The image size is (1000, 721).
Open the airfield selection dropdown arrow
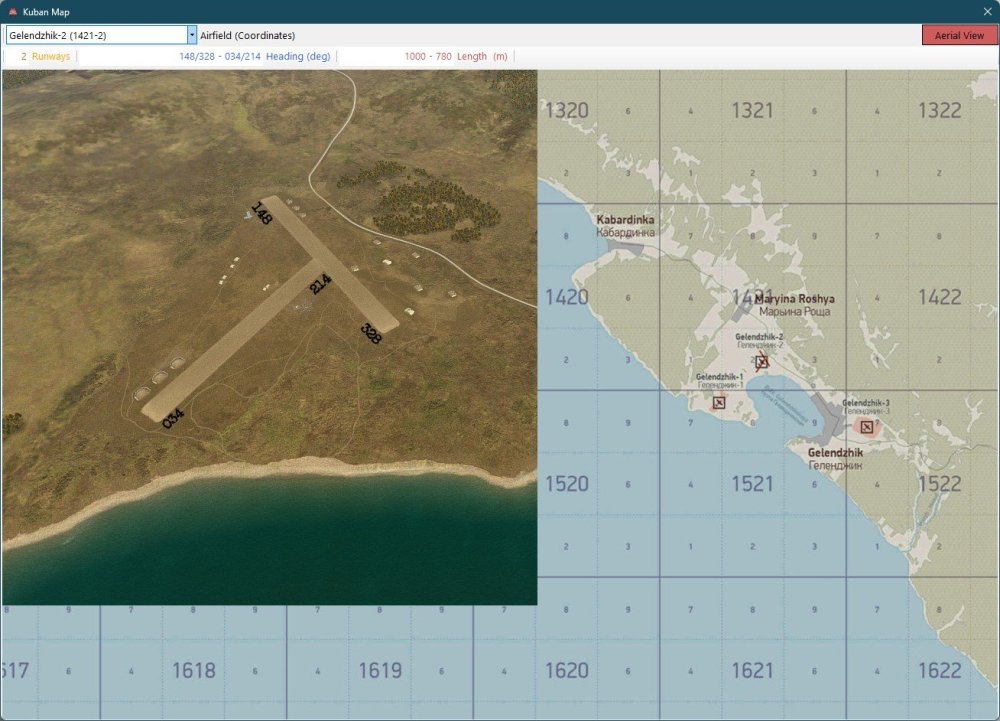coord(192,35)
